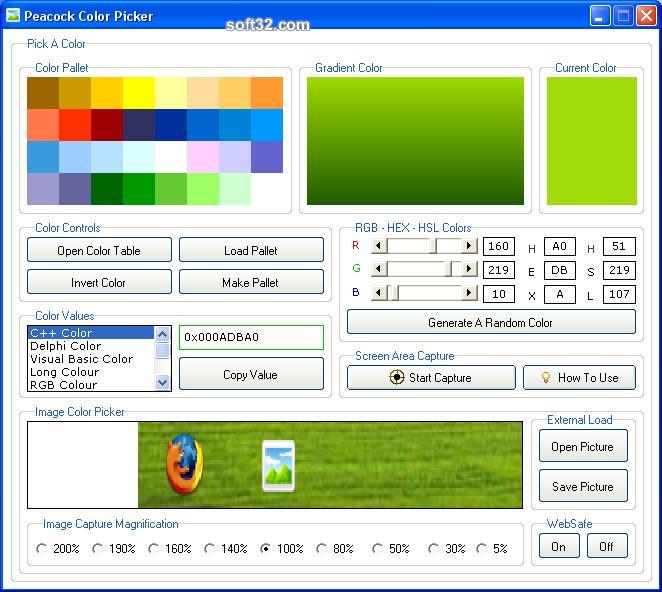
Task: Click the left arrow of the G slider
Action: (x=379, y=269)
